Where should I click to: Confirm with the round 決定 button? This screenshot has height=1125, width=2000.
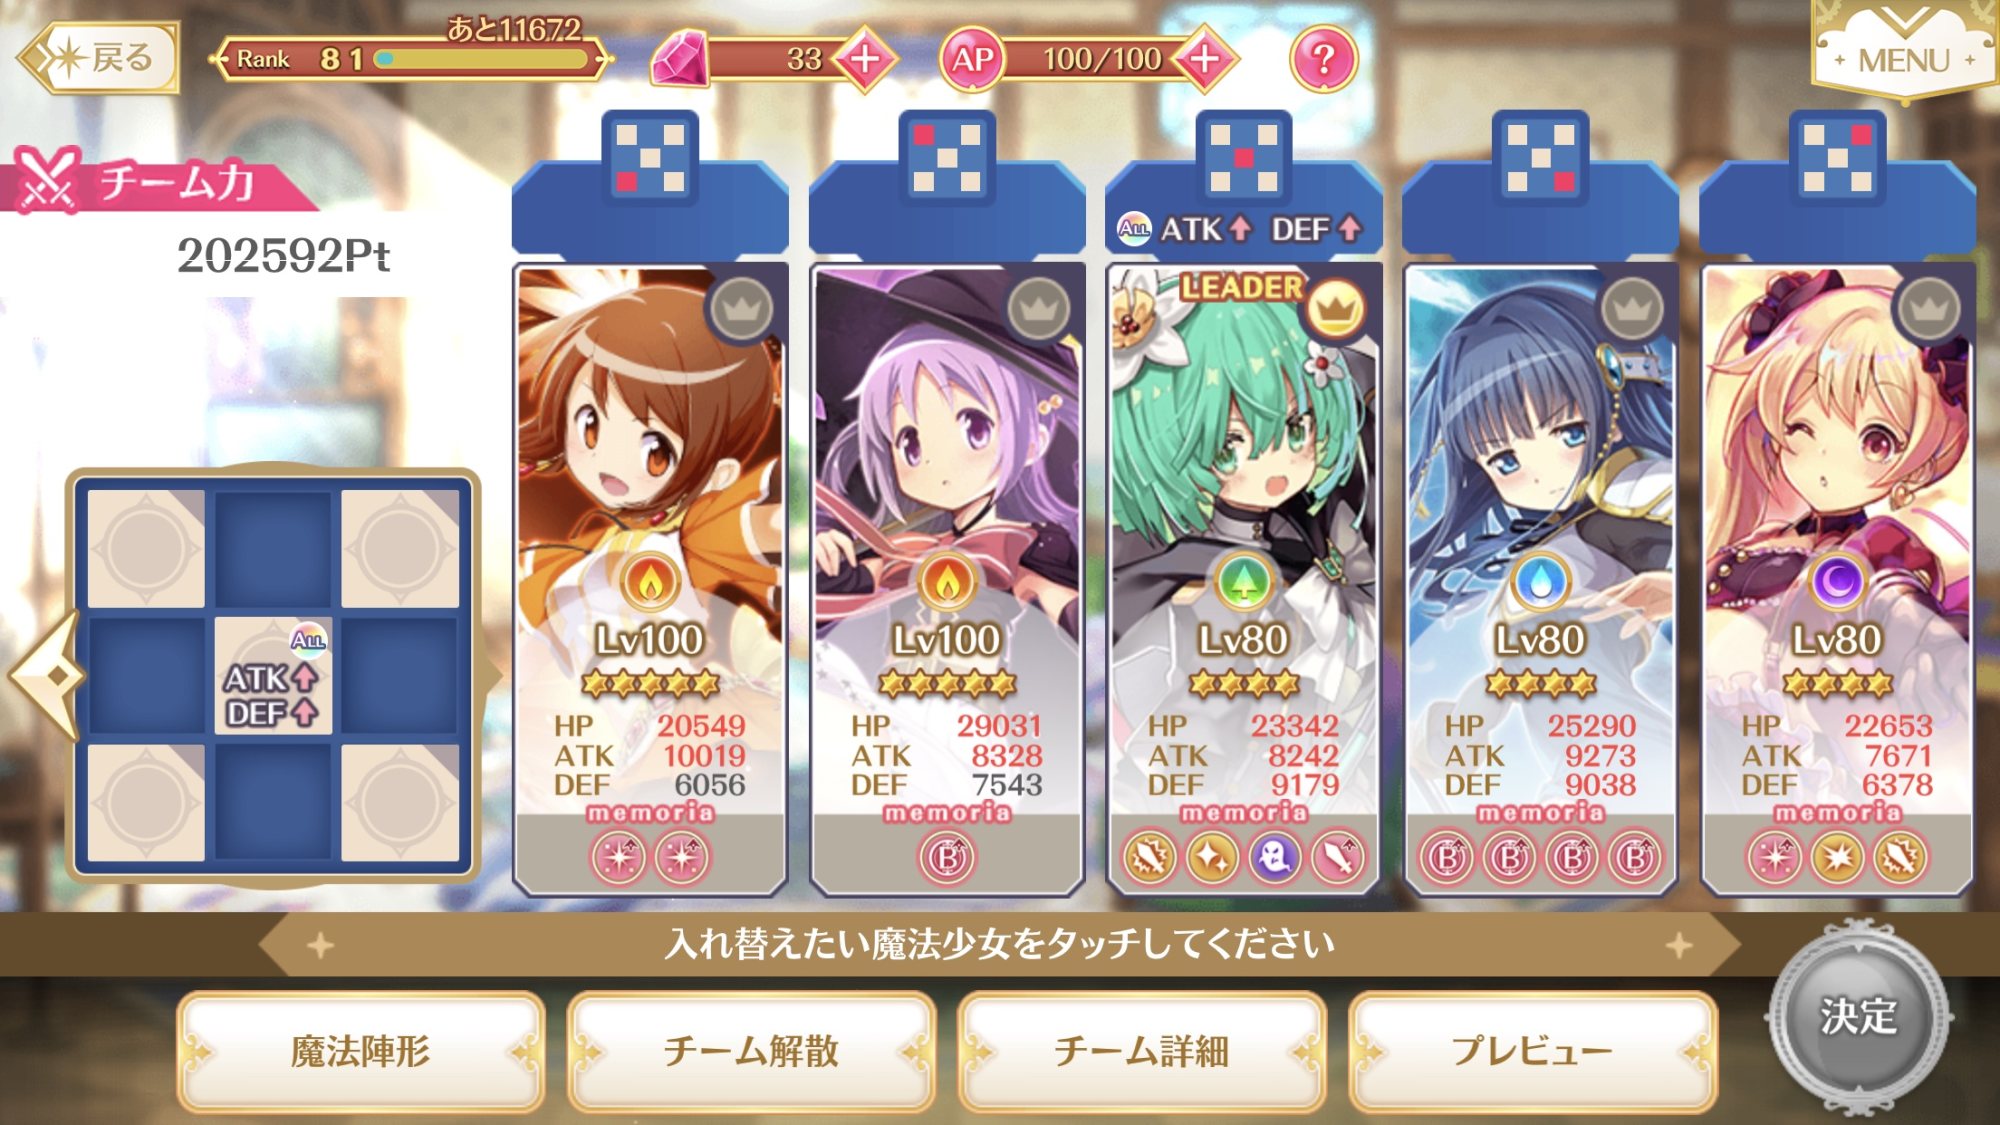coord(1858,1018)
